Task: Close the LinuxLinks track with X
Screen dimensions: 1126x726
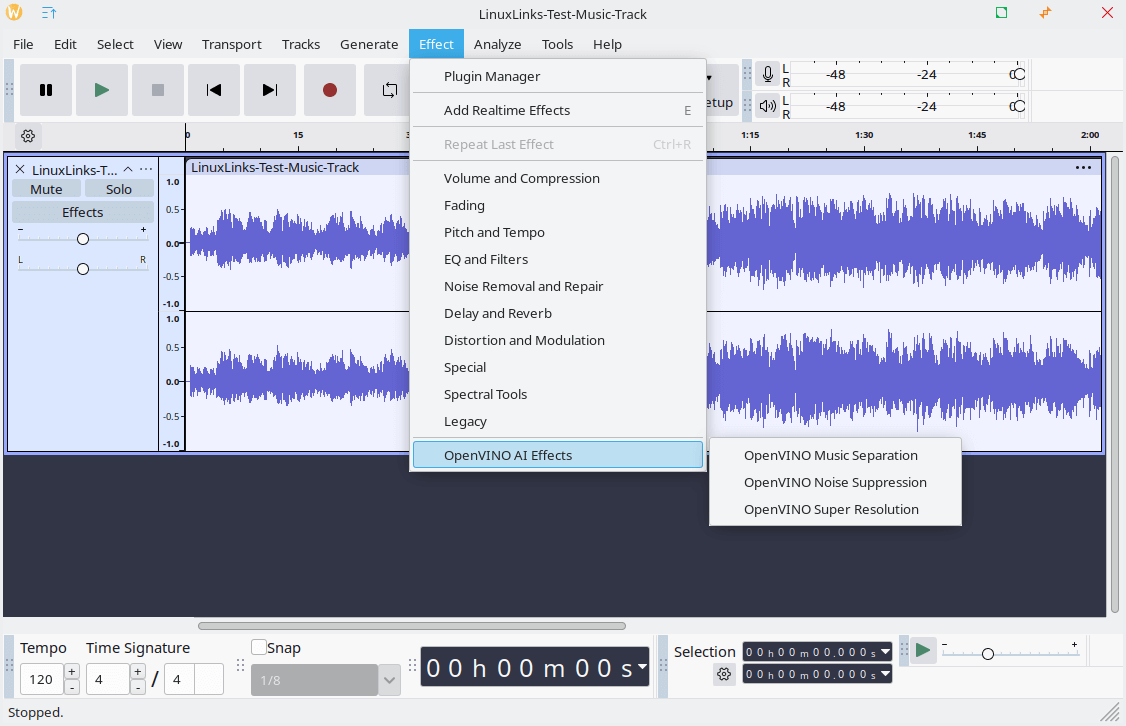Action: [x=20, y=169]
